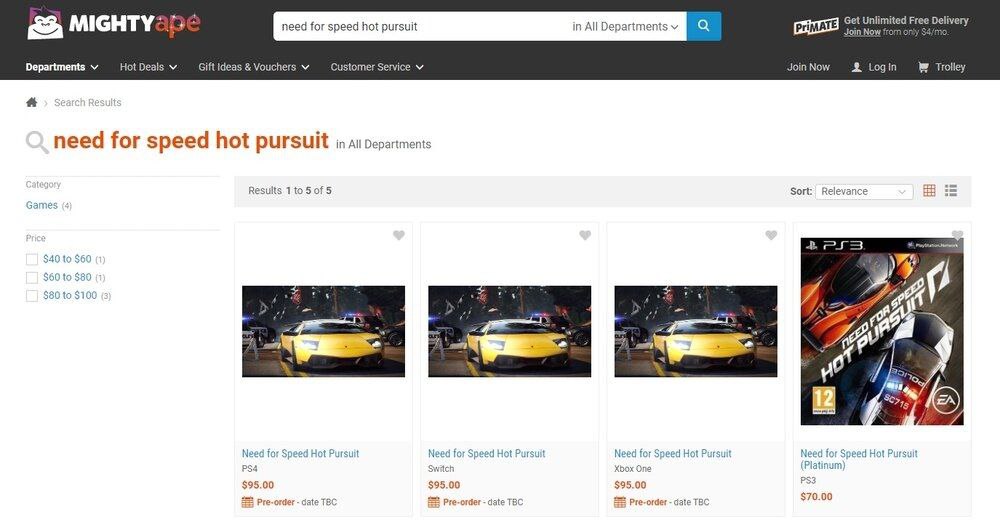The height and width of the screenshot is (522, 1000).
Task: Open the Trolley link
Action: coord(950,67)
